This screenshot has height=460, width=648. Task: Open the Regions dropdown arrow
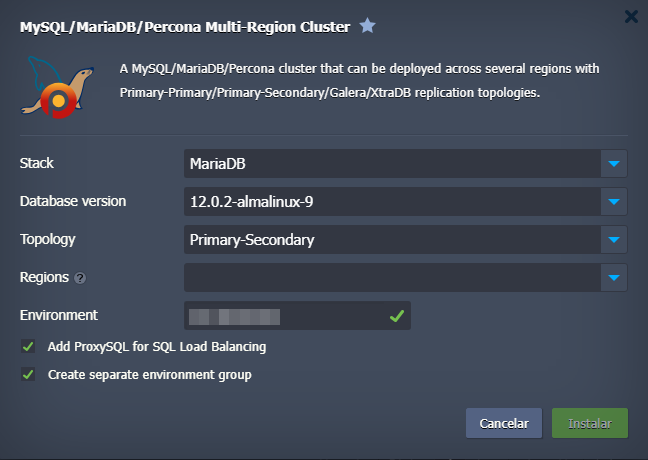click(x=615, y=278)
